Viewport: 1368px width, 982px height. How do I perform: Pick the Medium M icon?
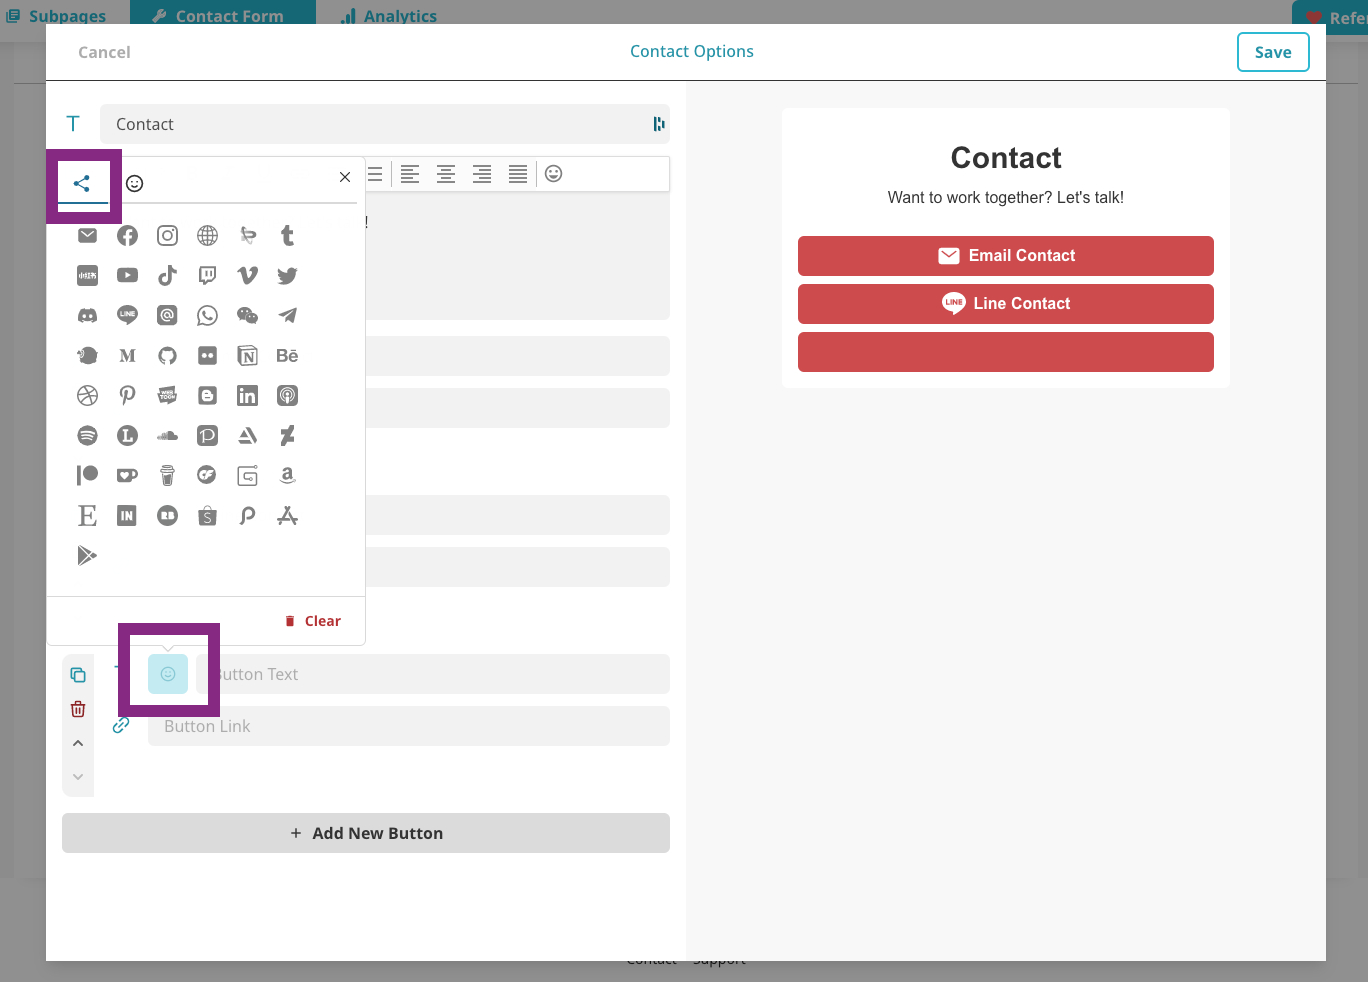(x=128, y=356)
